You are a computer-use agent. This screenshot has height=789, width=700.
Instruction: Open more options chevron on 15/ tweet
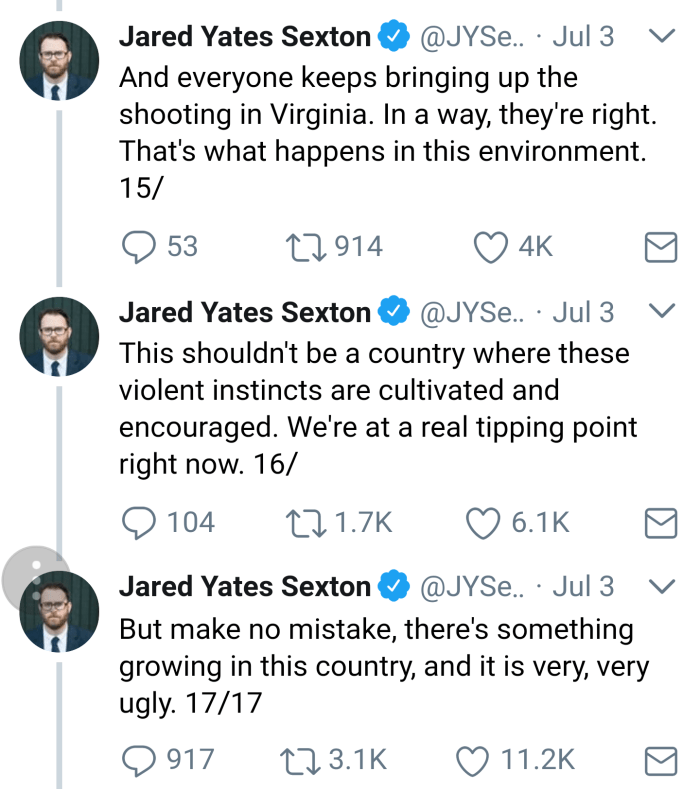[661, 37]
